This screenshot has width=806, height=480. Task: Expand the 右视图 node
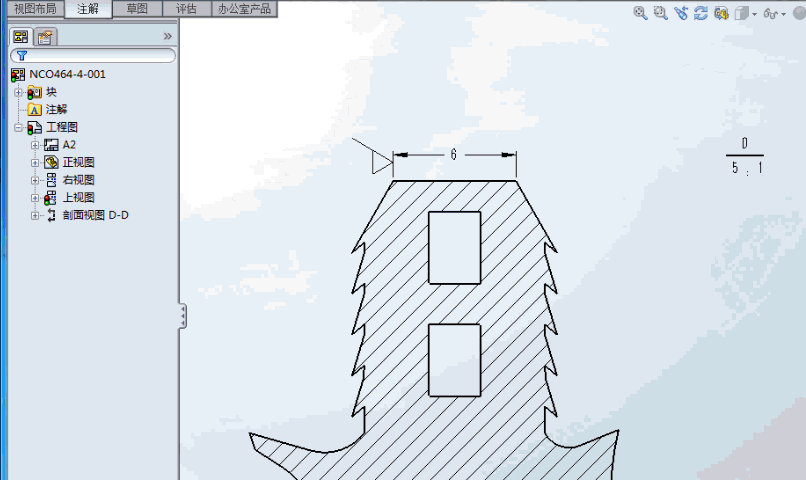[35, 180]
